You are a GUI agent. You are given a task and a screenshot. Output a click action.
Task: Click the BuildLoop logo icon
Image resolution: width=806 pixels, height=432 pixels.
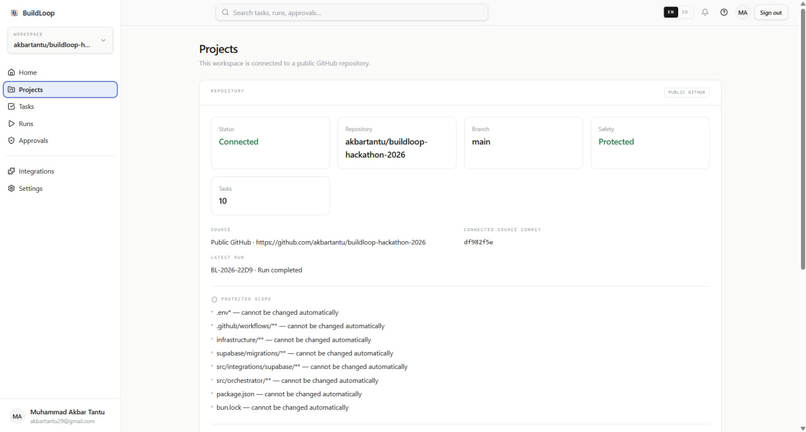[14, 13]
